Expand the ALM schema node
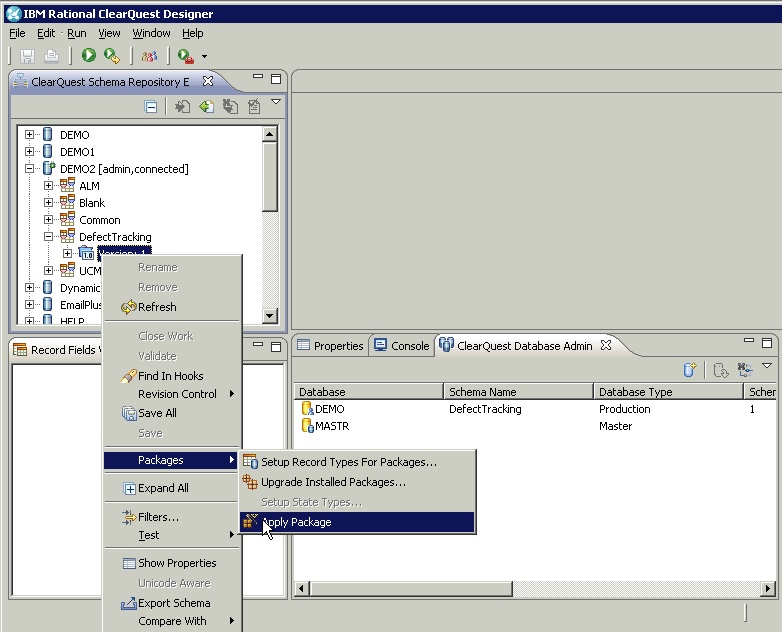The image size is (782, 632). click(x=49, y=186)
